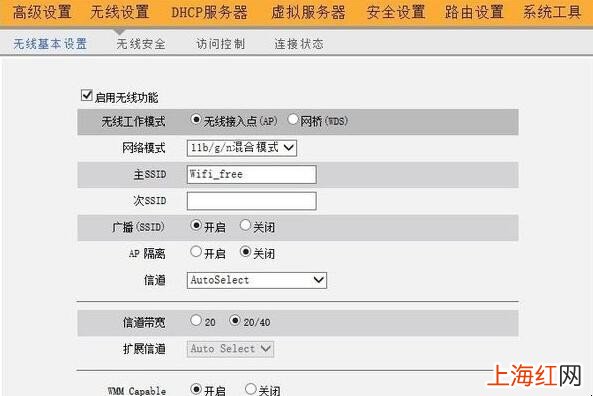Select 关闭 for AP 隔离

[x=245, y=252]
